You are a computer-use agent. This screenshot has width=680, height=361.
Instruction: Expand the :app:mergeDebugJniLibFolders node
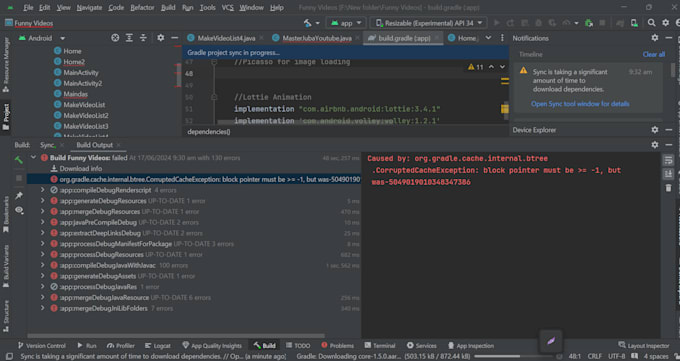pyautogui.click(x=42, y=308)
